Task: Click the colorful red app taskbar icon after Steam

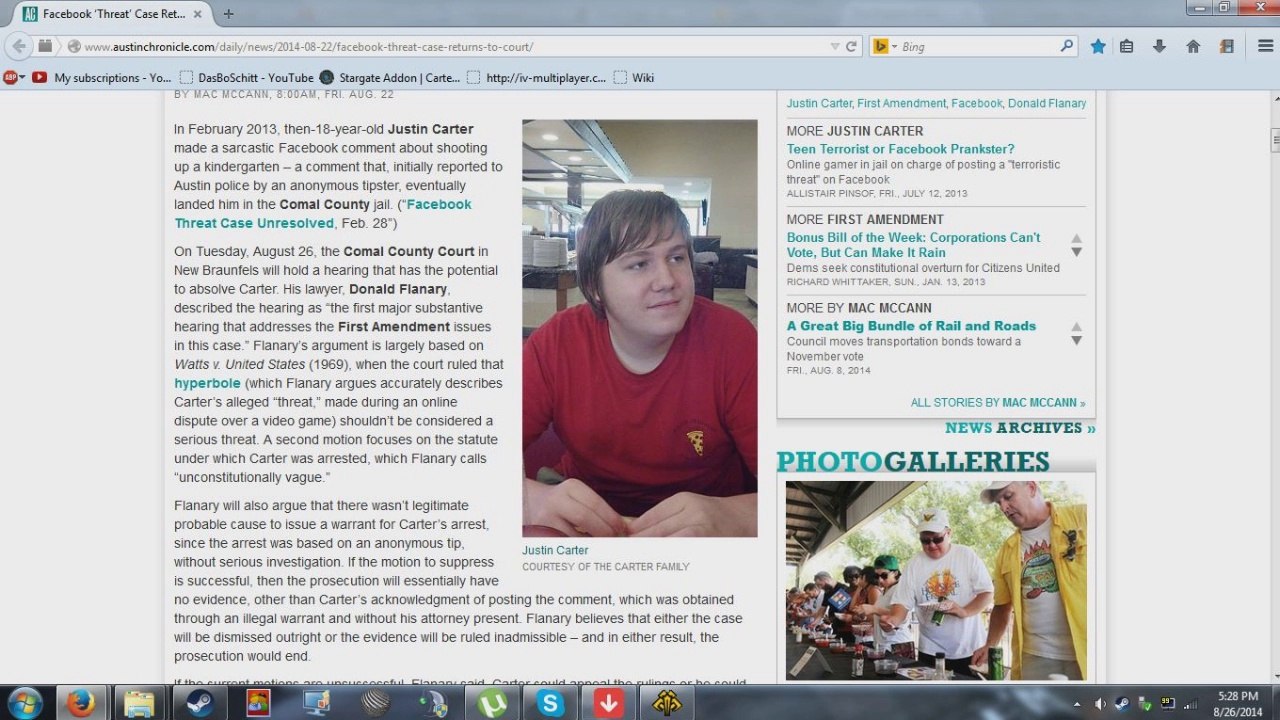Action: coord(258,703)
